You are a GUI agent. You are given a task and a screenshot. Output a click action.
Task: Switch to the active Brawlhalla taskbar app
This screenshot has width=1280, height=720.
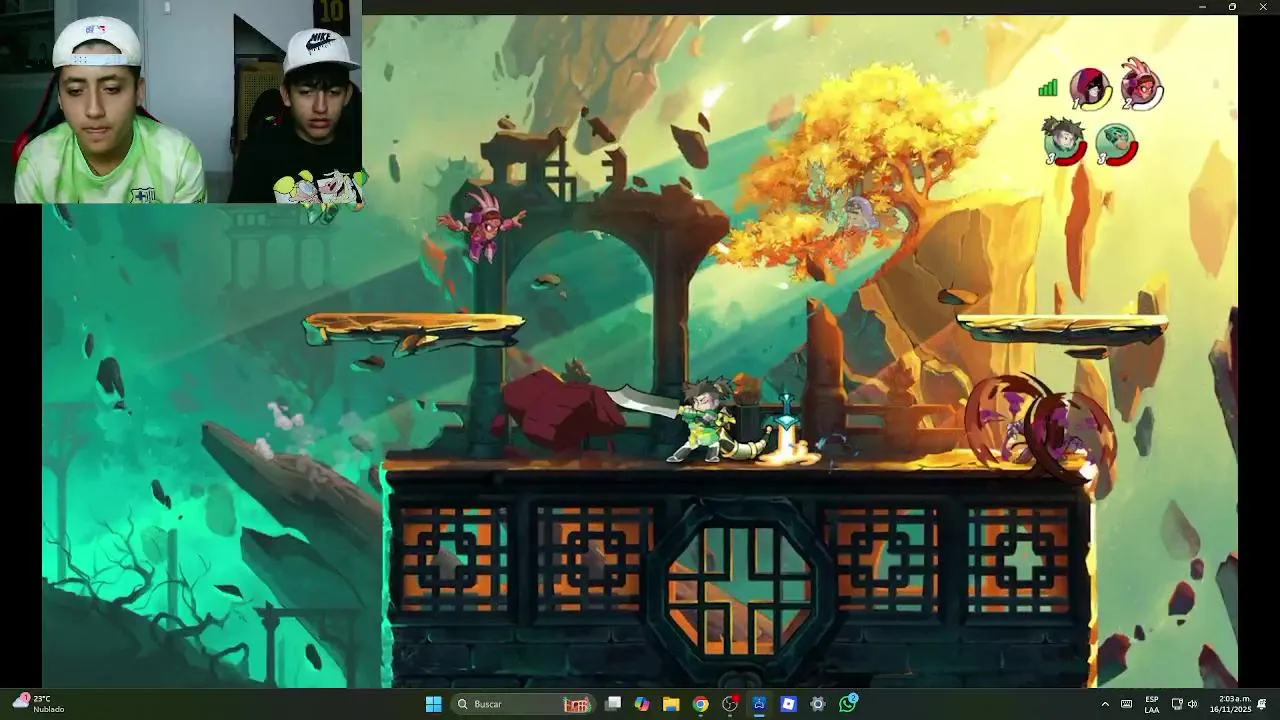[x=759, y=704]
